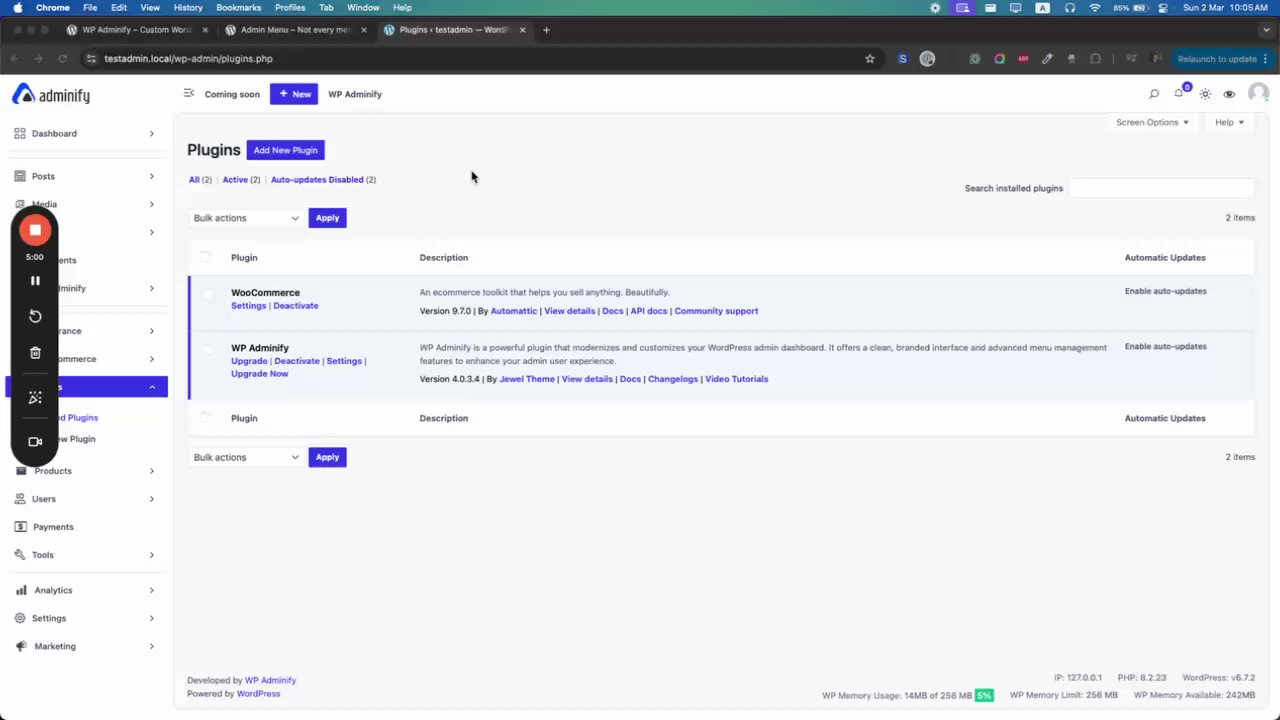Image resolution: width=1280 pixels, height=720 pixels.
Task: Click the green G extension icon
Action: point(975,59)
